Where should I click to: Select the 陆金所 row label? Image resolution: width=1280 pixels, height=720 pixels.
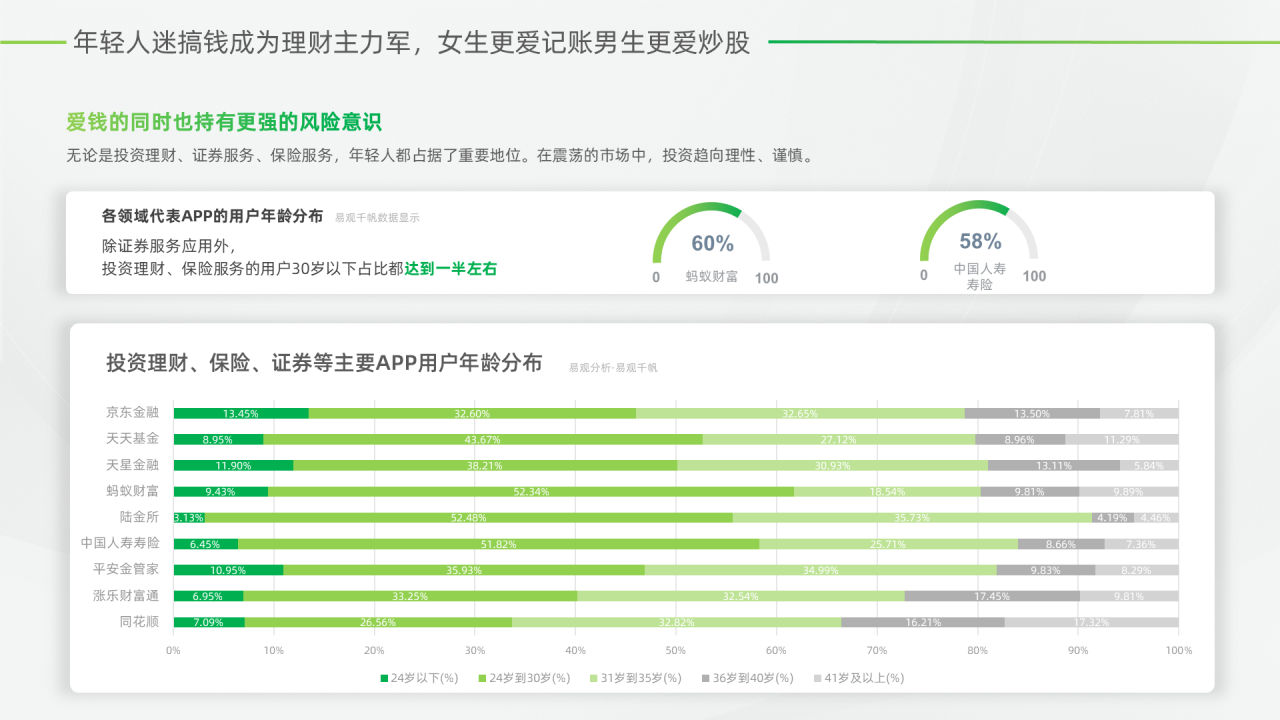(x=140, y=517)
